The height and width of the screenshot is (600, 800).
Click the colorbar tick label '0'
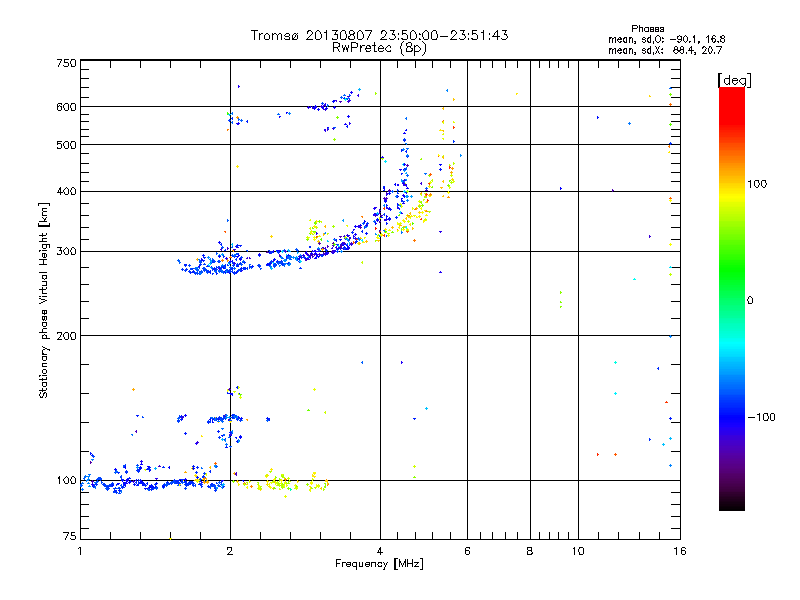point(750,301)
